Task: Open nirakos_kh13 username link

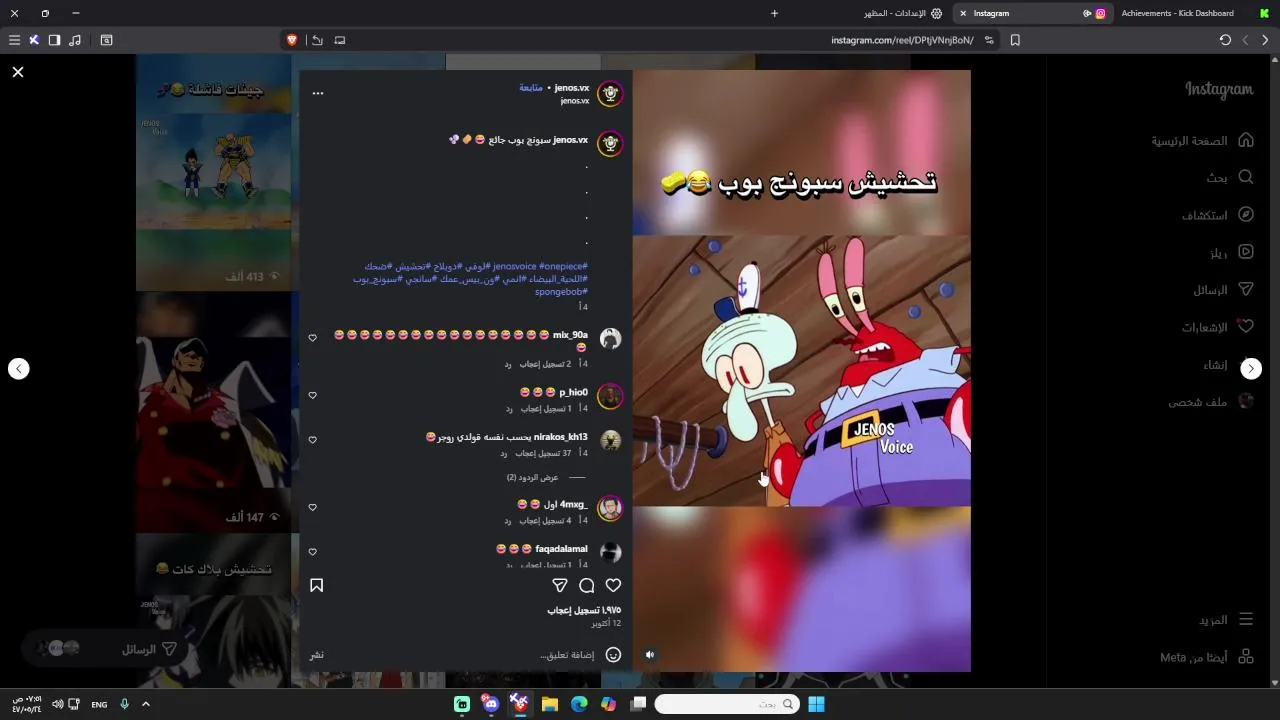Action: [561, 437]
